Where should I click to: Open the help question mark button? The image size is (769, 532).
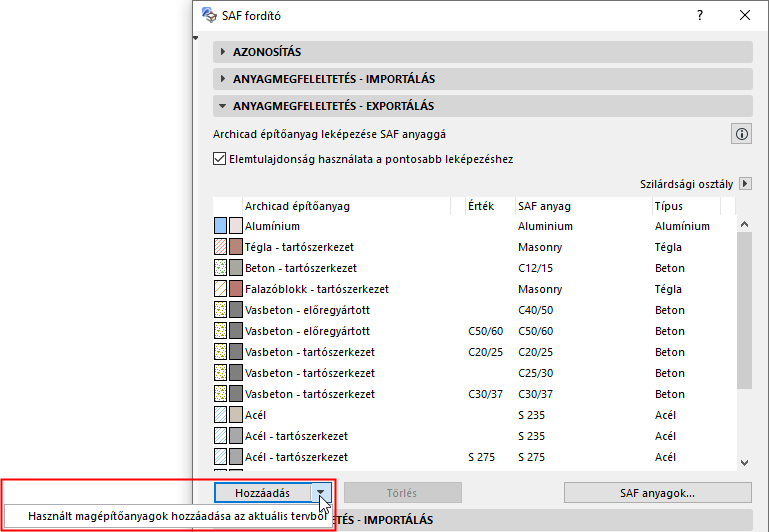(x=700, y=15)
